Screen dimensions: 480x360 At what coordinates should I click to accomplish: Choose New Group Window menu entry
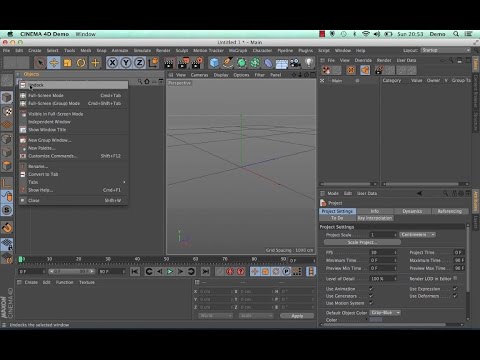[73, 140]
